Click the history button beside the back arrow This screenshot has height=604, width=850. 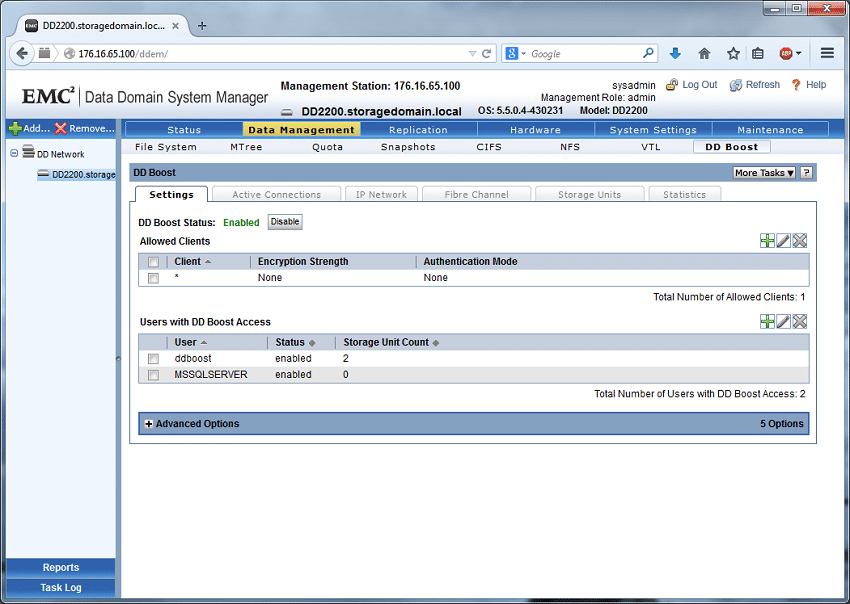coord(44,53)
